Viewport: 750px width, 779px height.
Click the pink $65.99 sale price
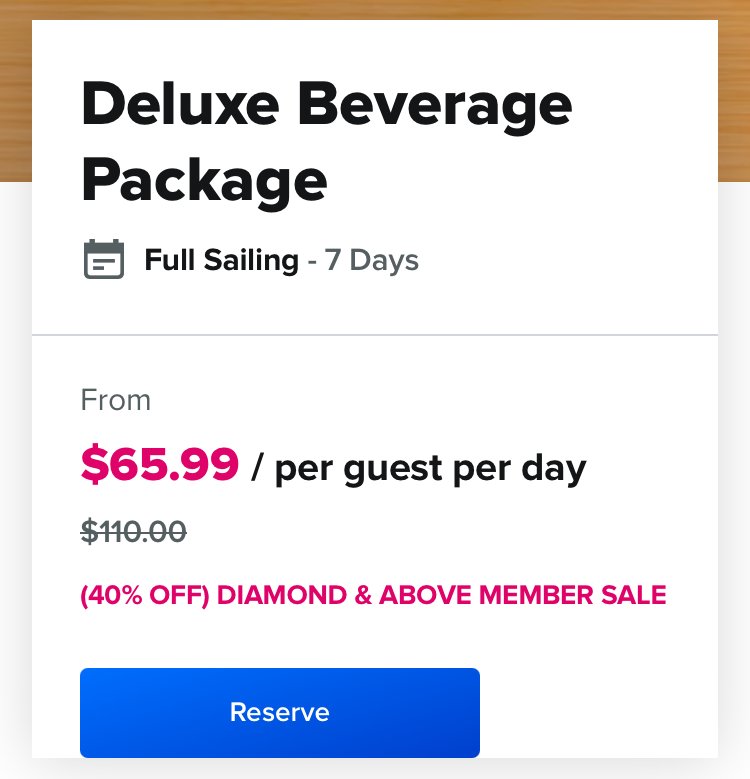tap(160, 464)
